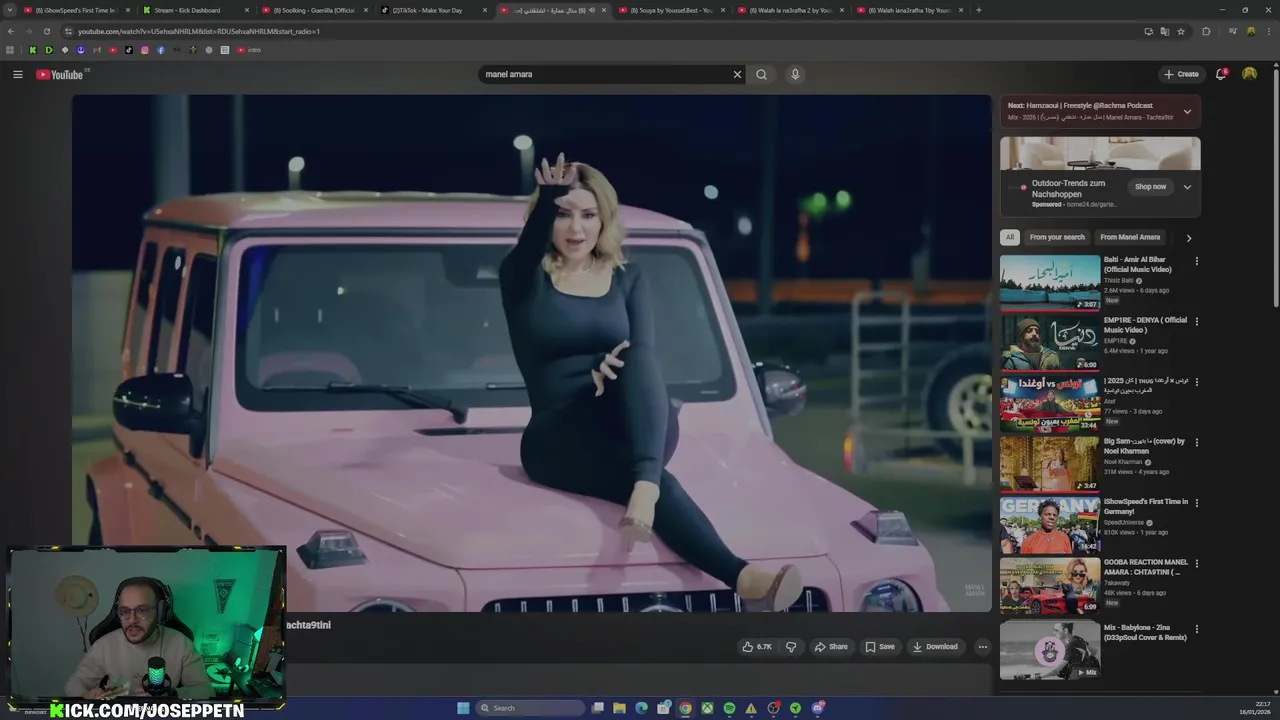
Task: Go to YouTube home via logo
Action: point(62,74)
